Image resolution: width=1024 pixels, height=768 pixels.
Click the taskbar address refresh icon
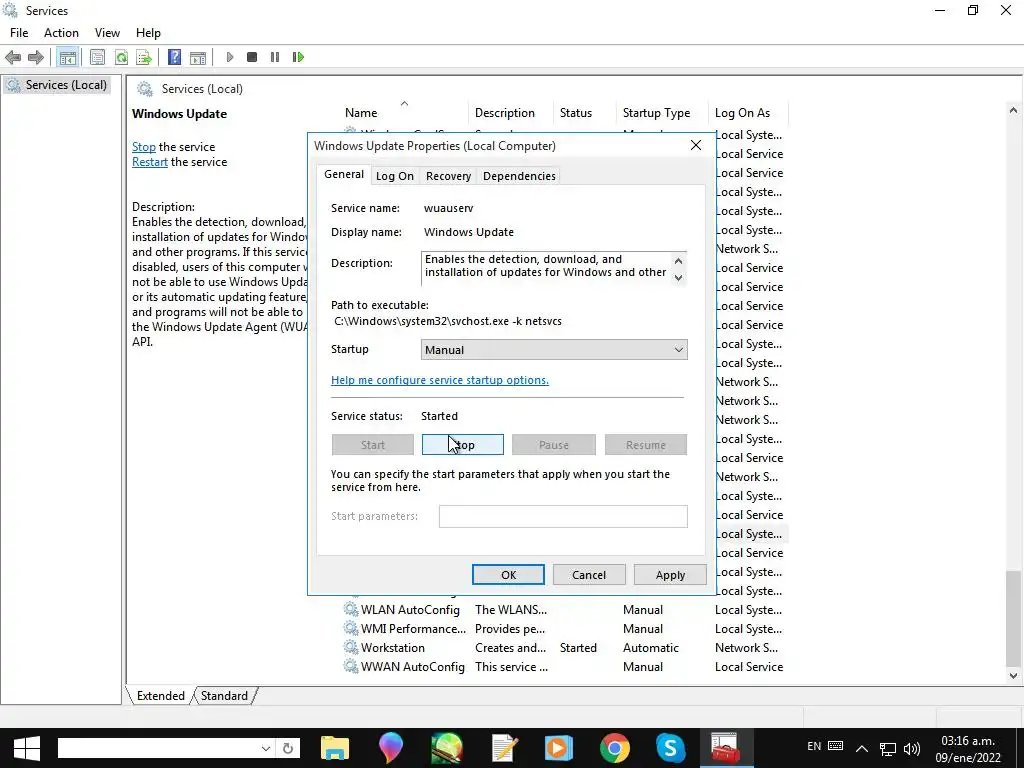(288, 748)
